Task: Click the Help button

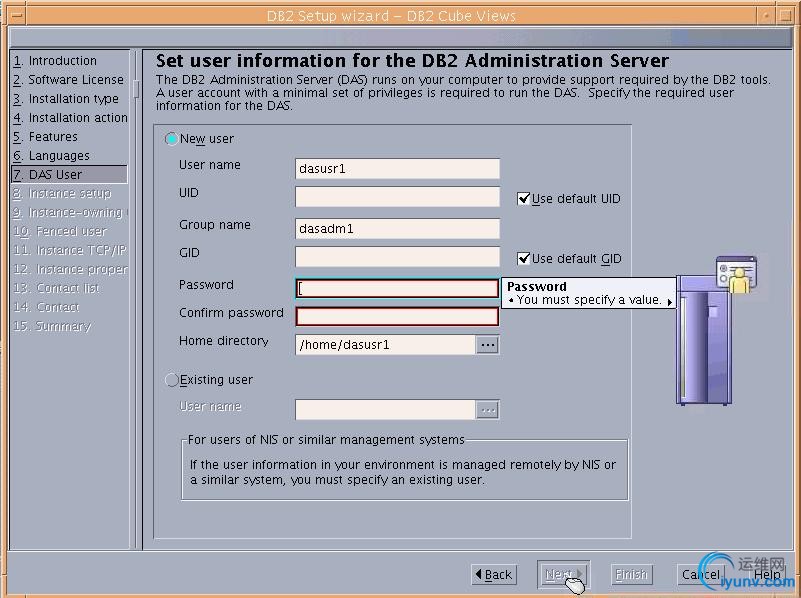Action: [767, 575]
